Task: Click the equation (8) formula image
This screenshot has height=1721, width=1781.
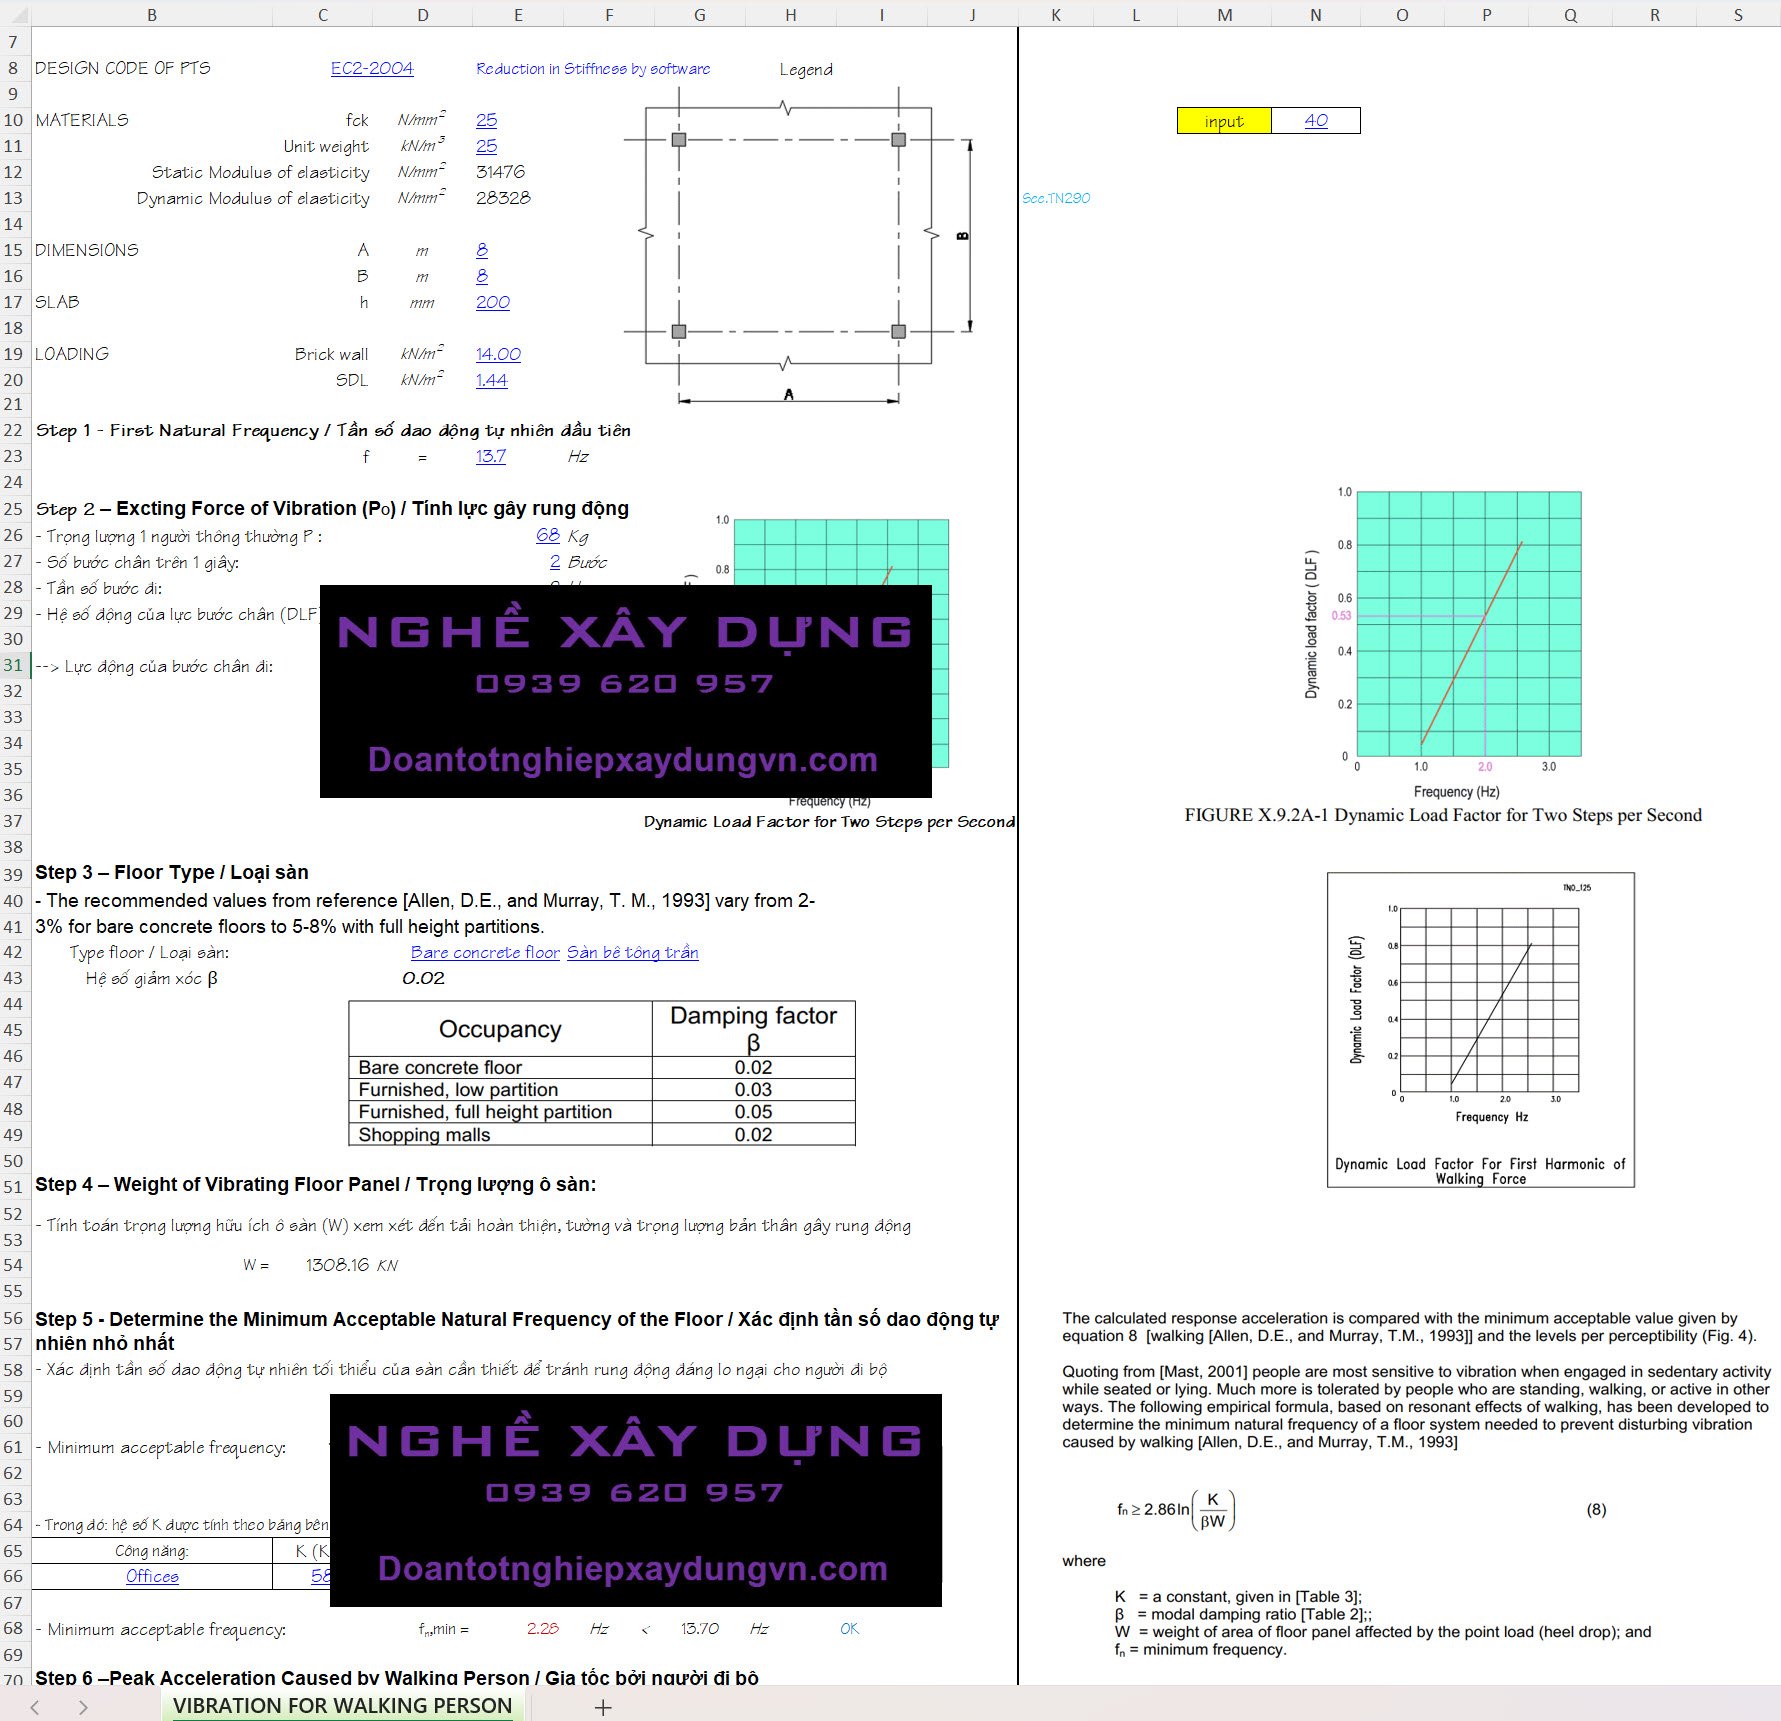Action: [x=1176, y=1510]
